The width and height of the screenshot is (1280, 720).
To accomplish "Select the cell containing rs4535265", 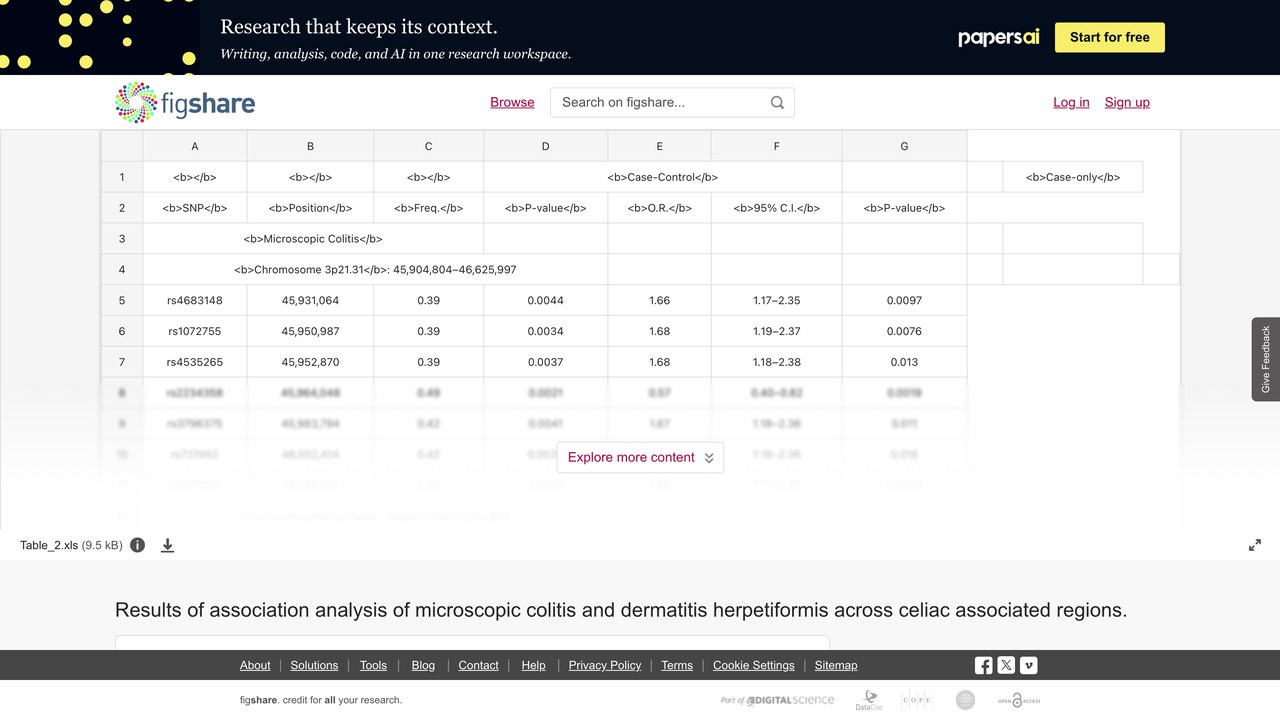I will 195,362.
